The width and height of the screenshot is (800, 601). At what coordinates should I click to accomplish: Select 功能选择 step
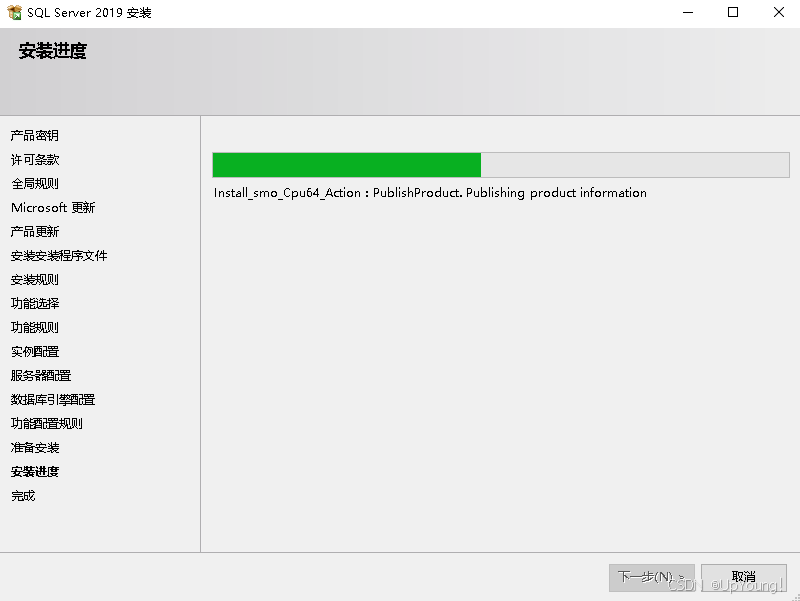[35, 304]
